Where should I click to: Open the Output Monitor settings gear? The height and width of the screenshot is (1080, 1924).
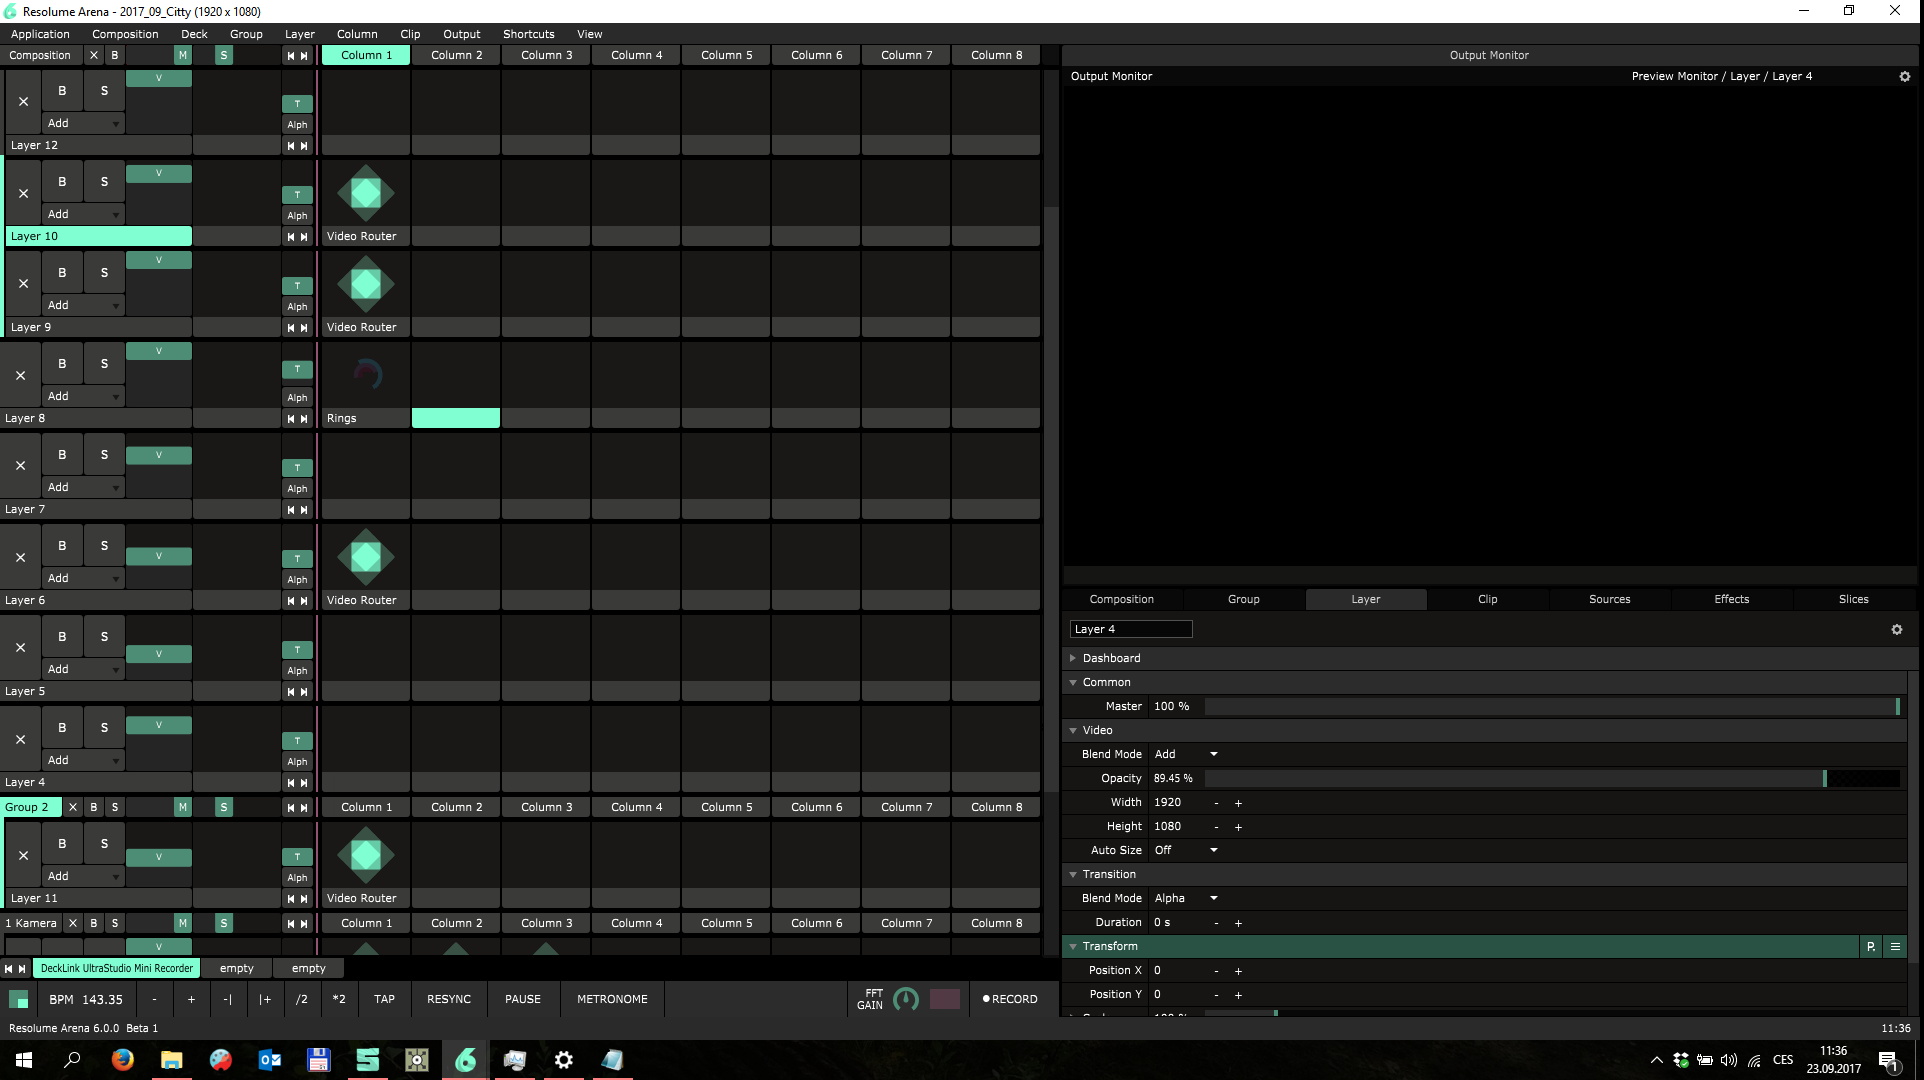(1904, 76)
